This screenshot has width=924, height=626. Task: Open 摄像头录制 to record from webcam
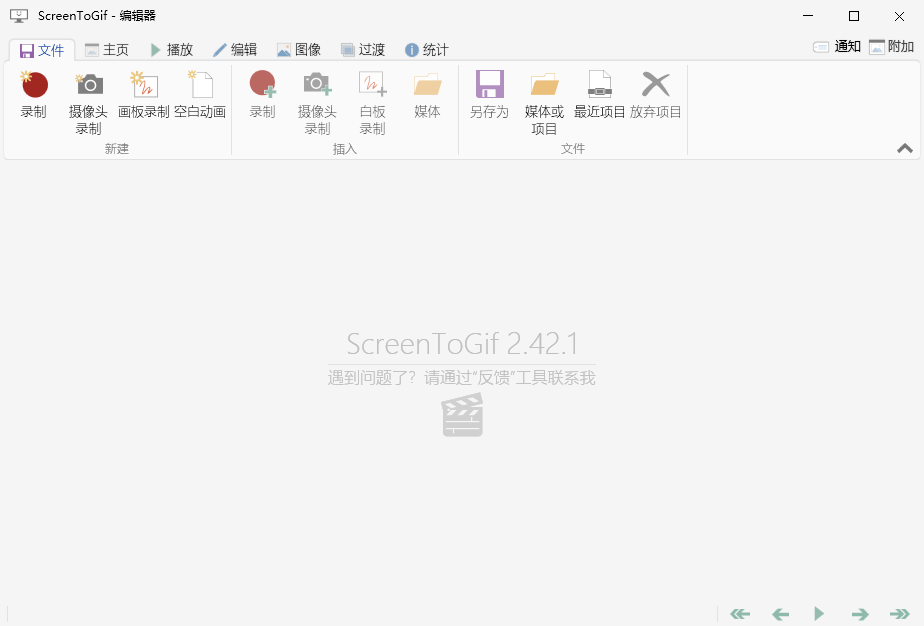click(x=88, y=98)
